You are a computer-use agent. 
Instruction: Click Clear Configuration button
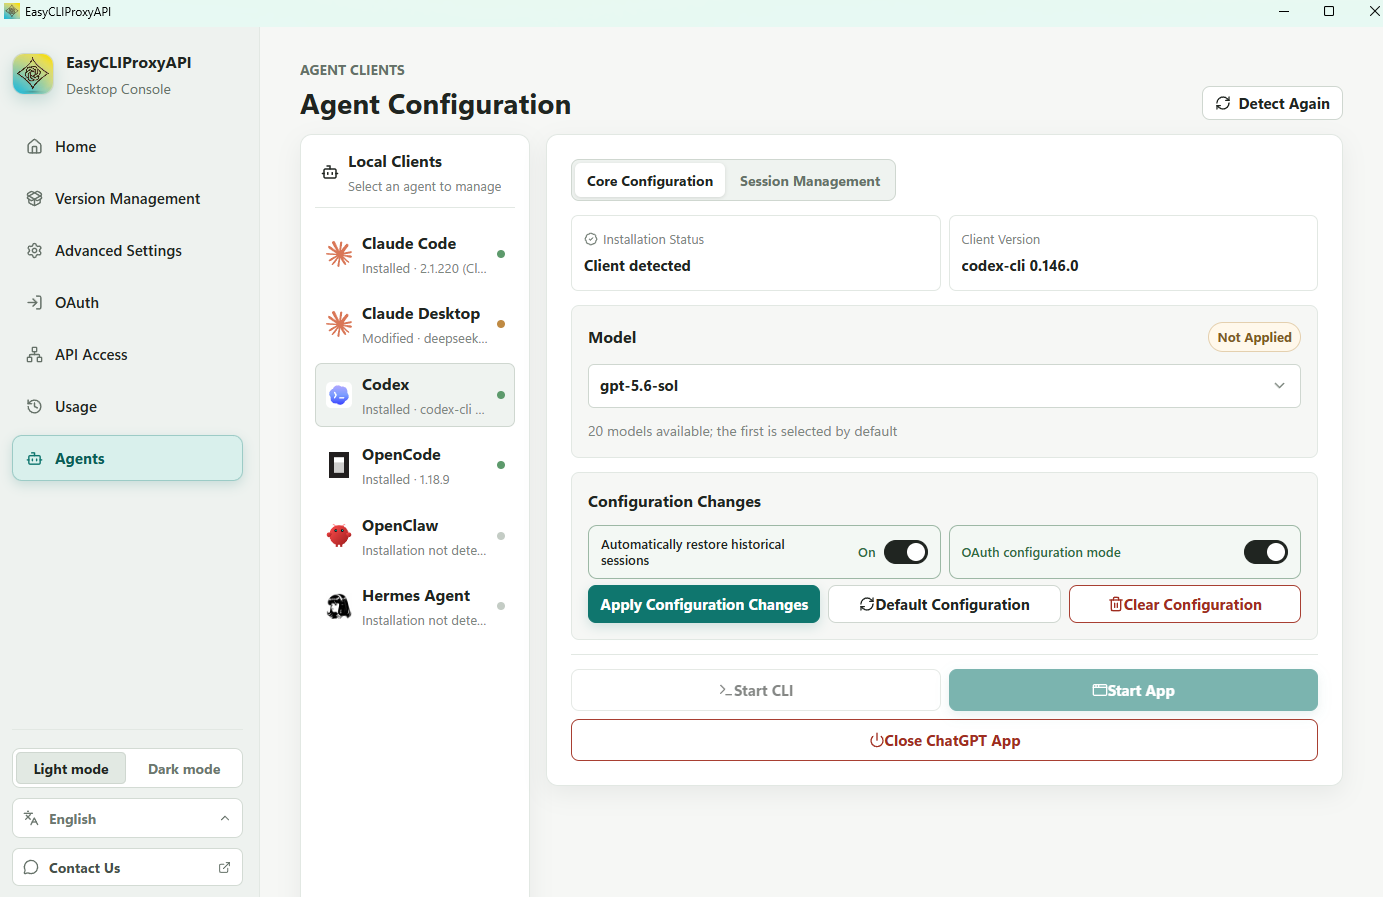(x=1185, y=604)
